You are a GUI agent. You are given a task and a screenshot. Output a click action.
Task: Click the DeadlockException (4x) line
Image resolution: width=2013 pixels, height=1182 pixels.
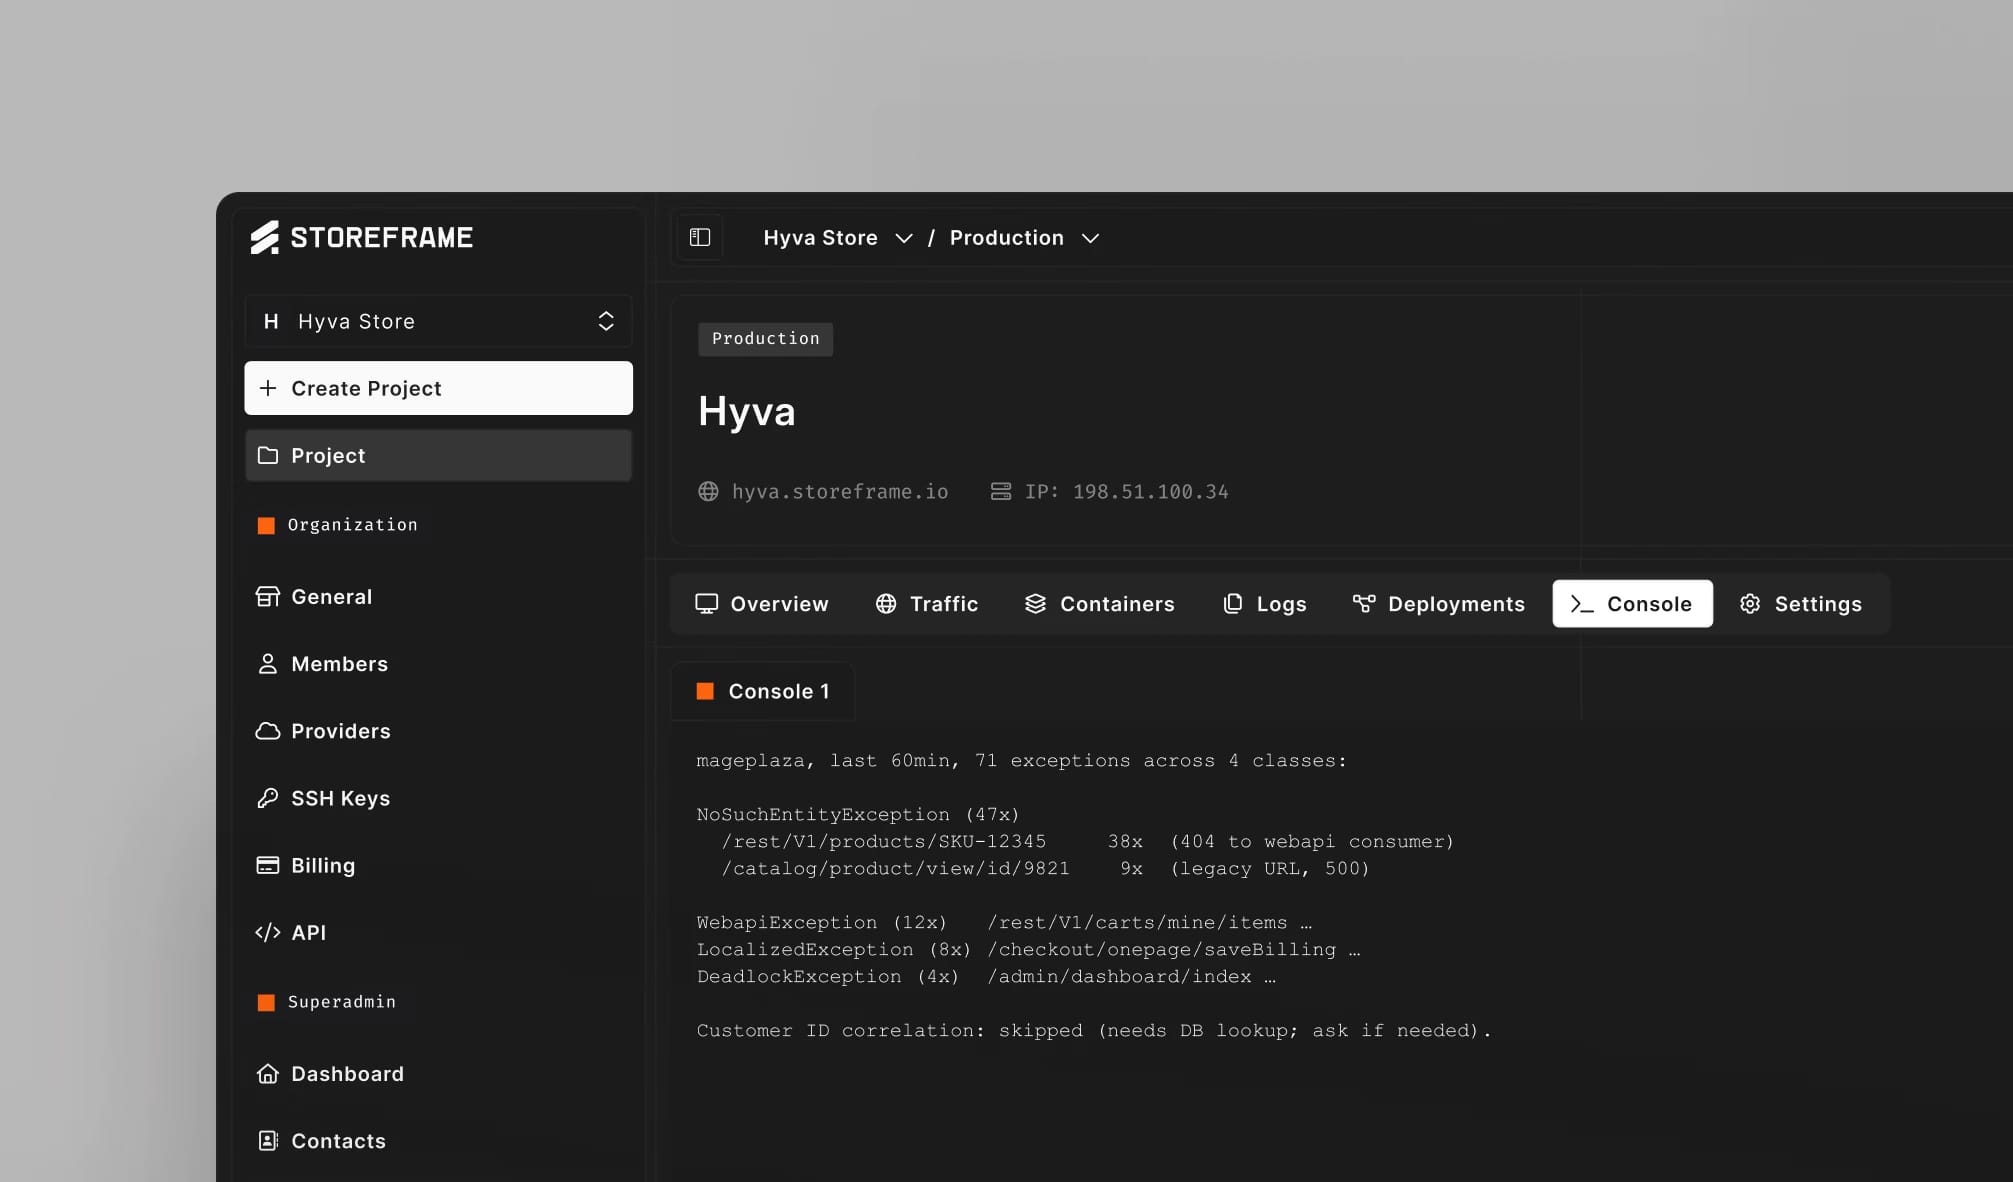[986, 976]
